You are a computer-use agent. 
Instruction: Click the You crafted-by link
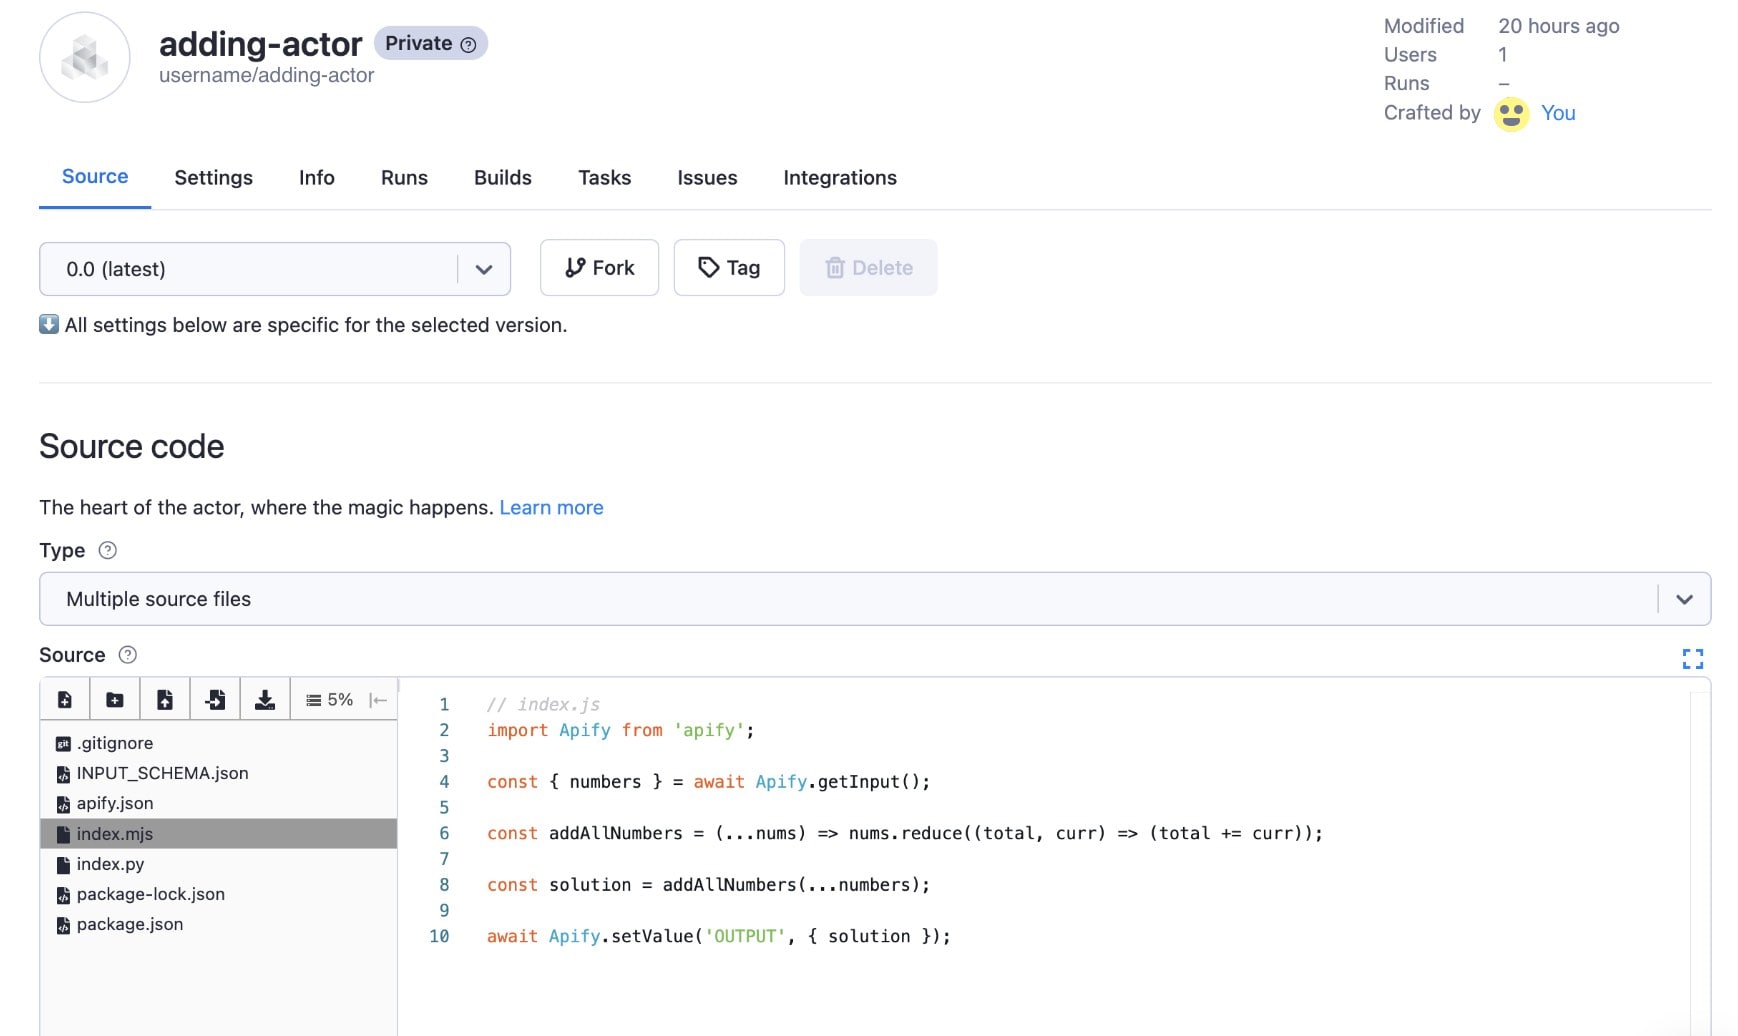[1557, 113]
